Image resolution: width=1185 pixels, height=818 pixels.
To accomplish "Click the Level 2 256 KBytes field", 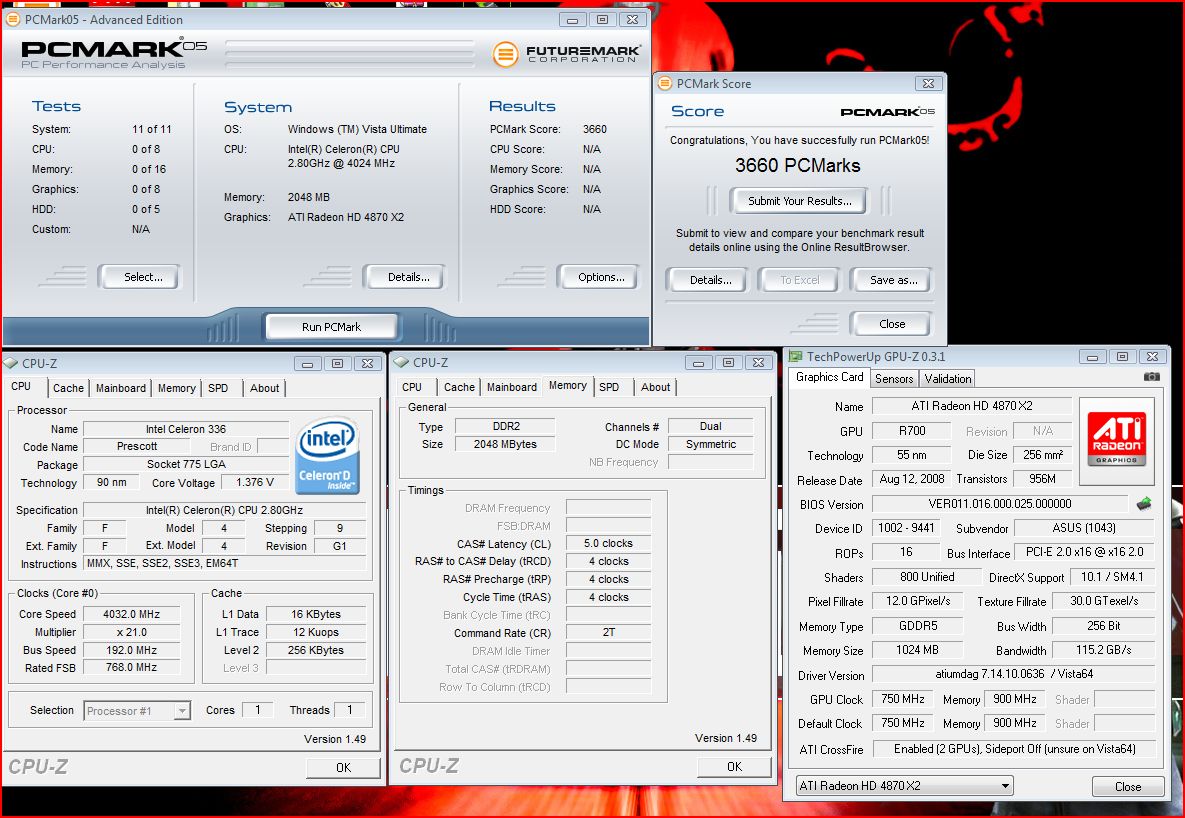I will click(316, 649).
